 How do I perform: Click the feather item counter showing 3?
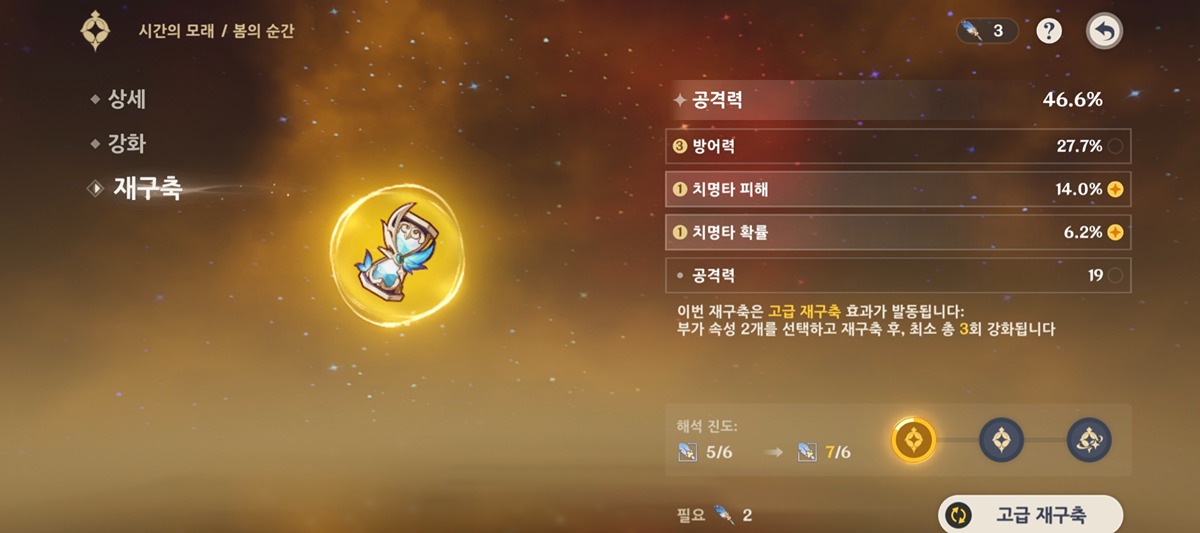(x=987, y=31)
